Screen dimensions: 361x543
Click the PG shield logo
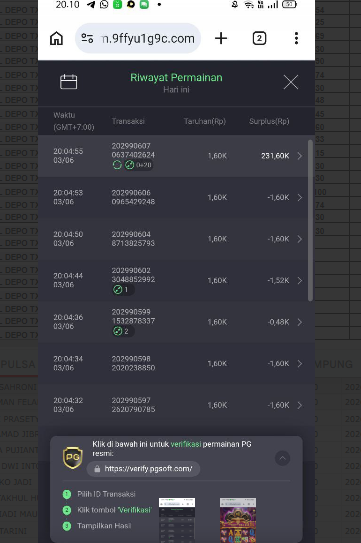(x=72, y=457)
